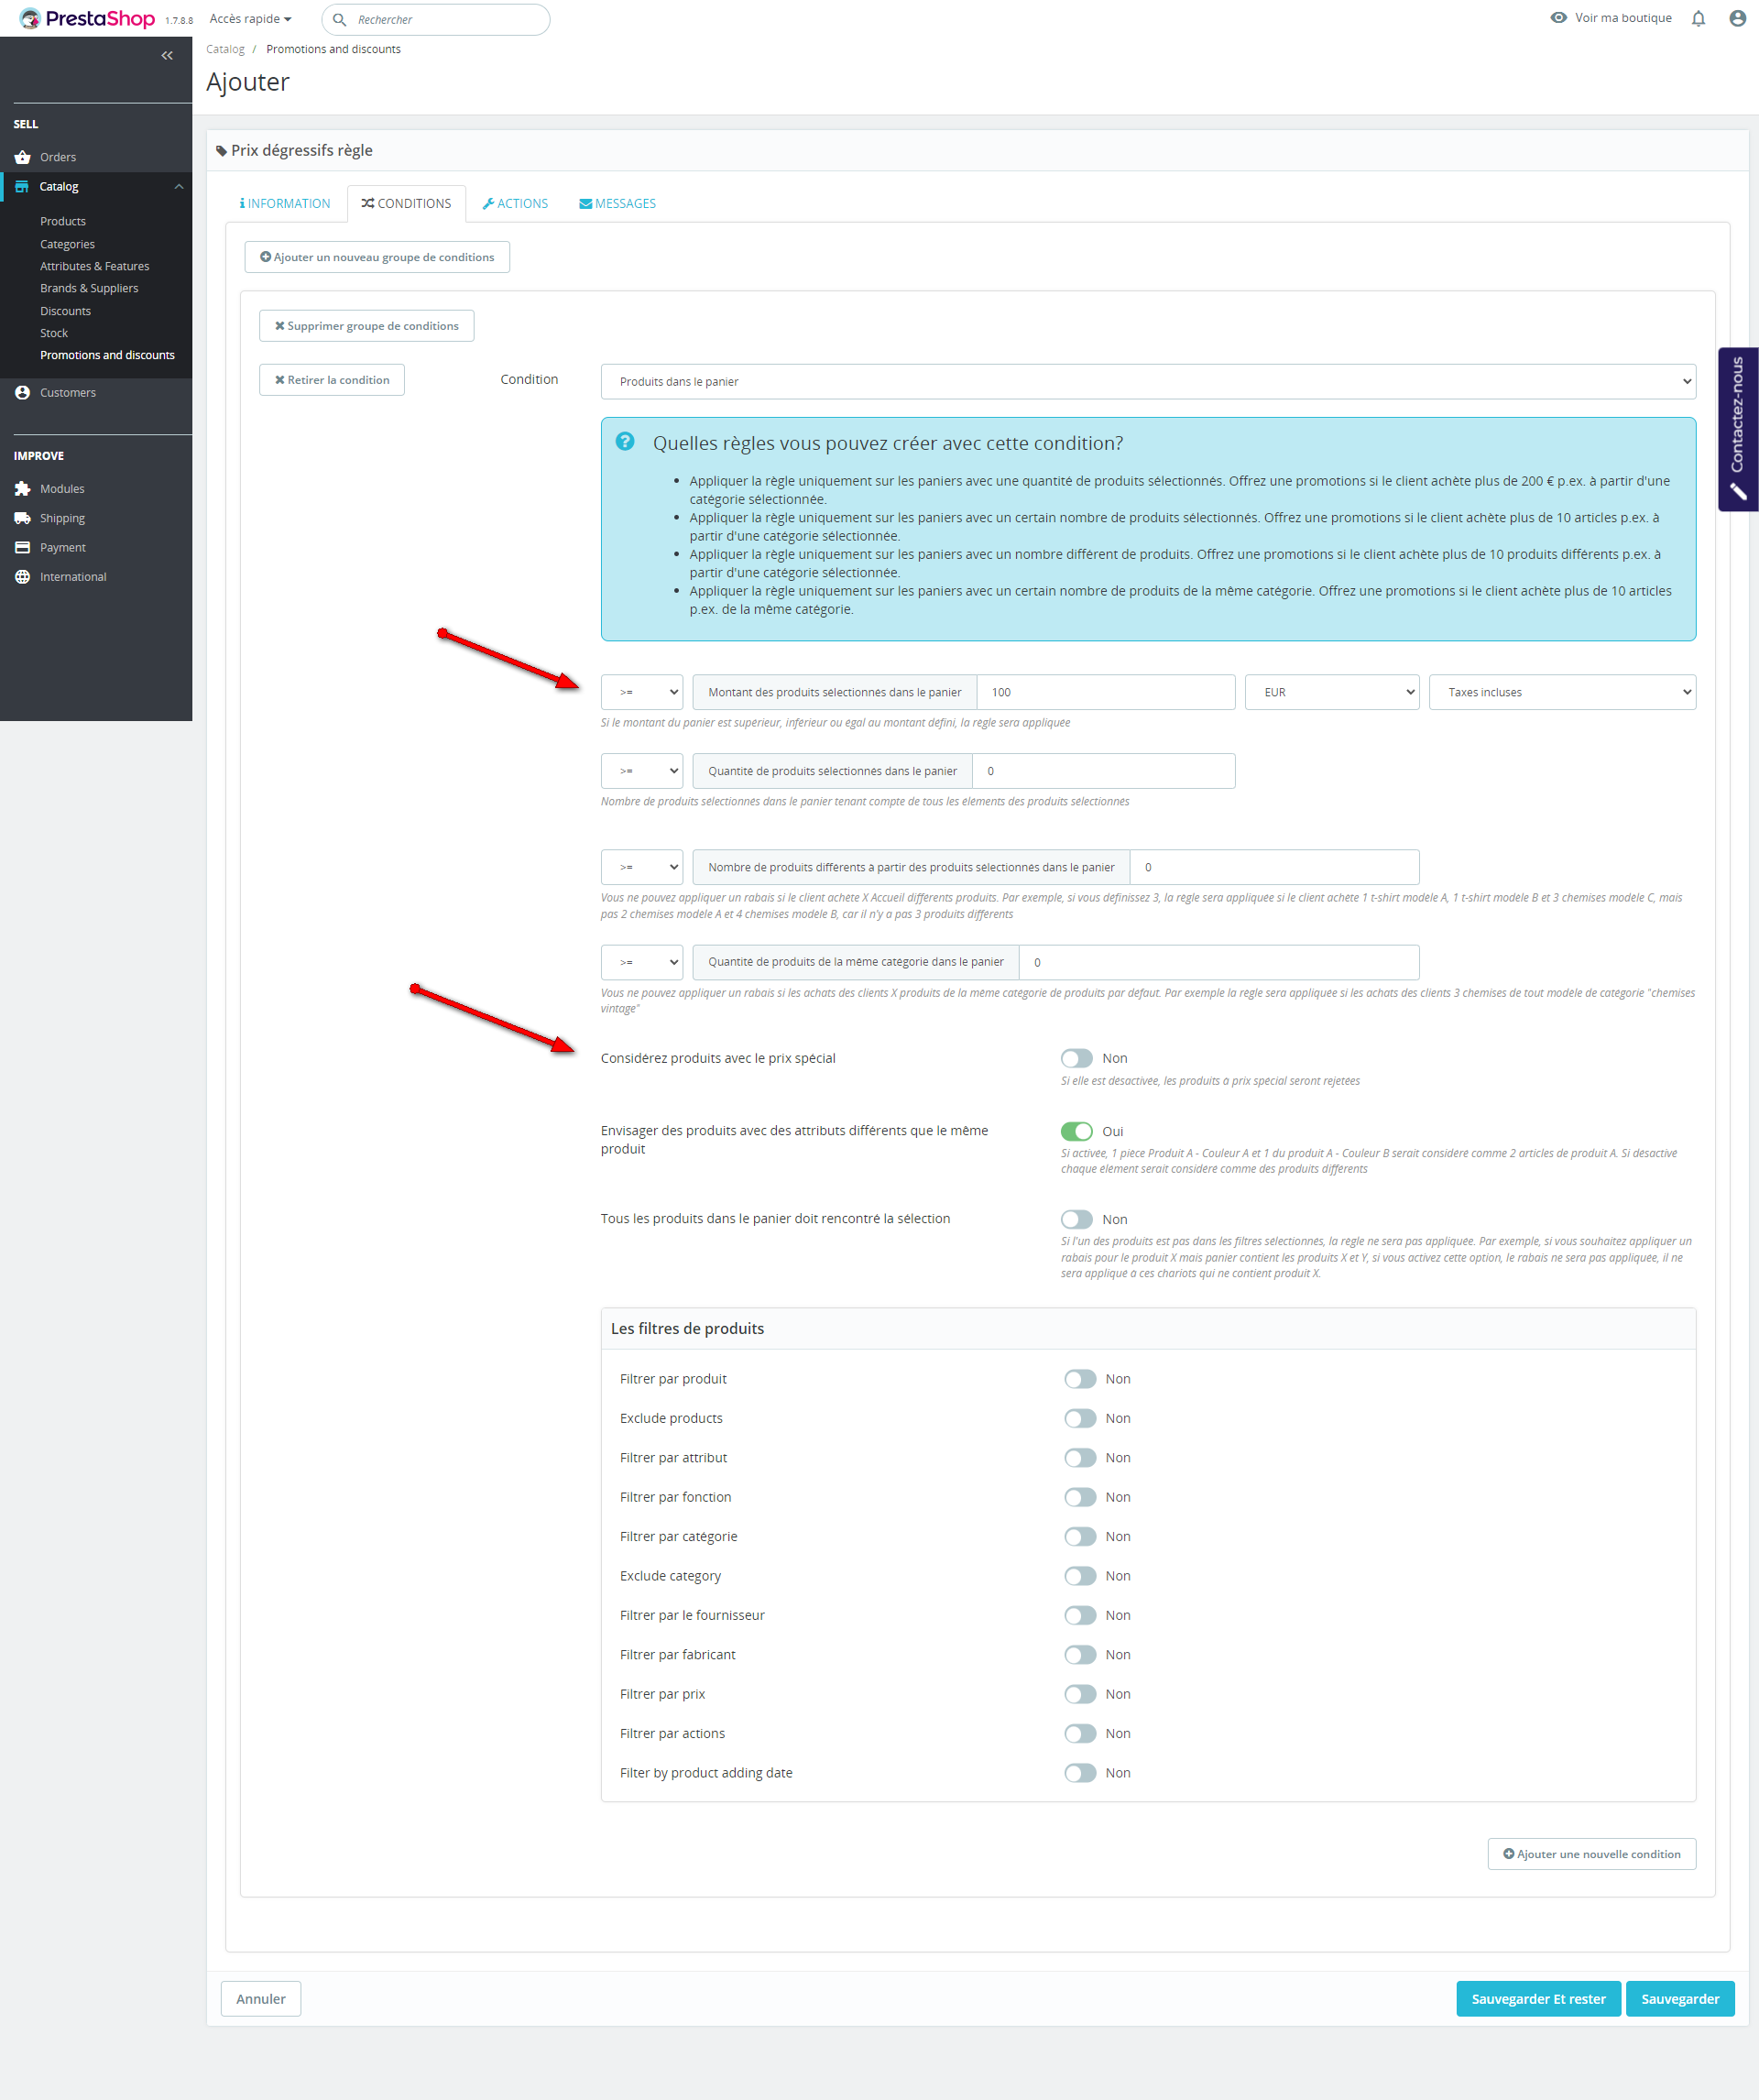Viewport: 1759px width, 2100px height.
Task: Open Modules via puzzle piece icon
Action: point(22,489)
